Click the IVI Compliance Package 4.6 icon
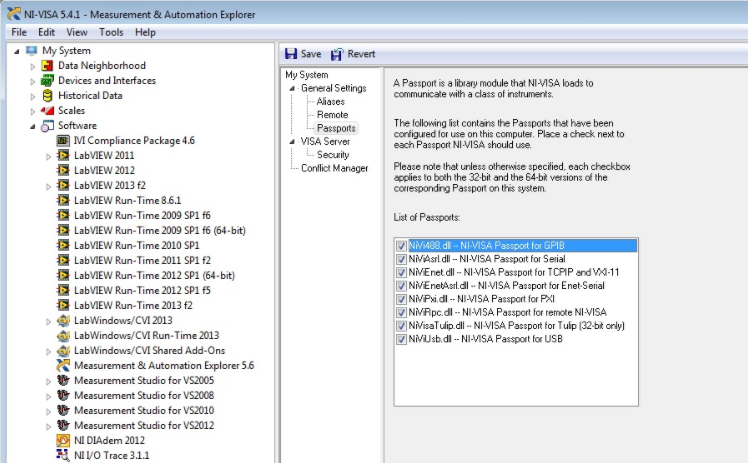 (x=63, y=141)
